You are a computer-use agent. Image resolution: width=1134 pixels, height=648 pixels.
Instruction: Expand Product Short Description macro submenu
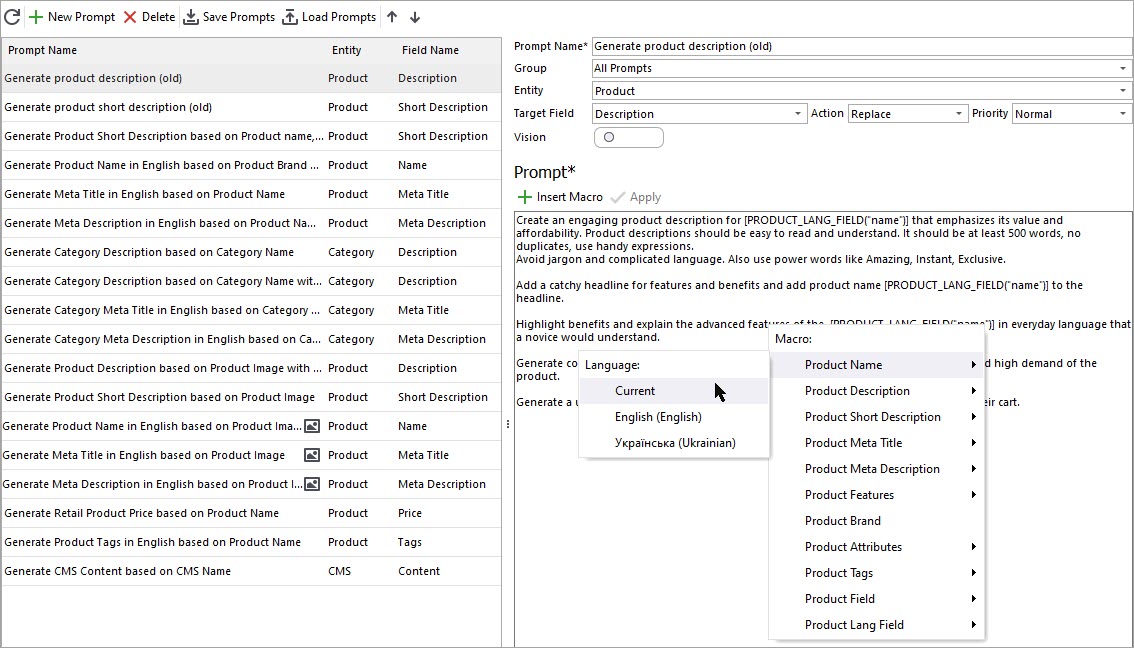(x=877, y=417)
